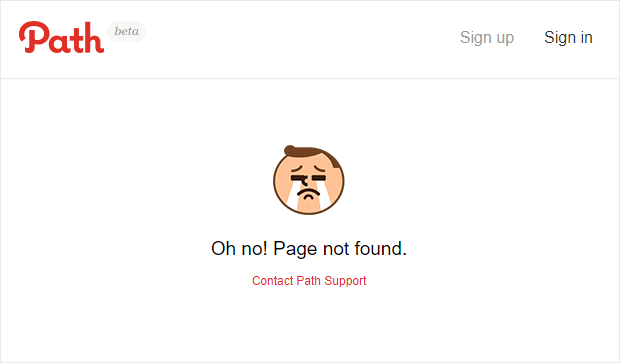Viewport: 620px width, 363px height.
Task: Click the beta badge beside the logo
Action: 127,31
